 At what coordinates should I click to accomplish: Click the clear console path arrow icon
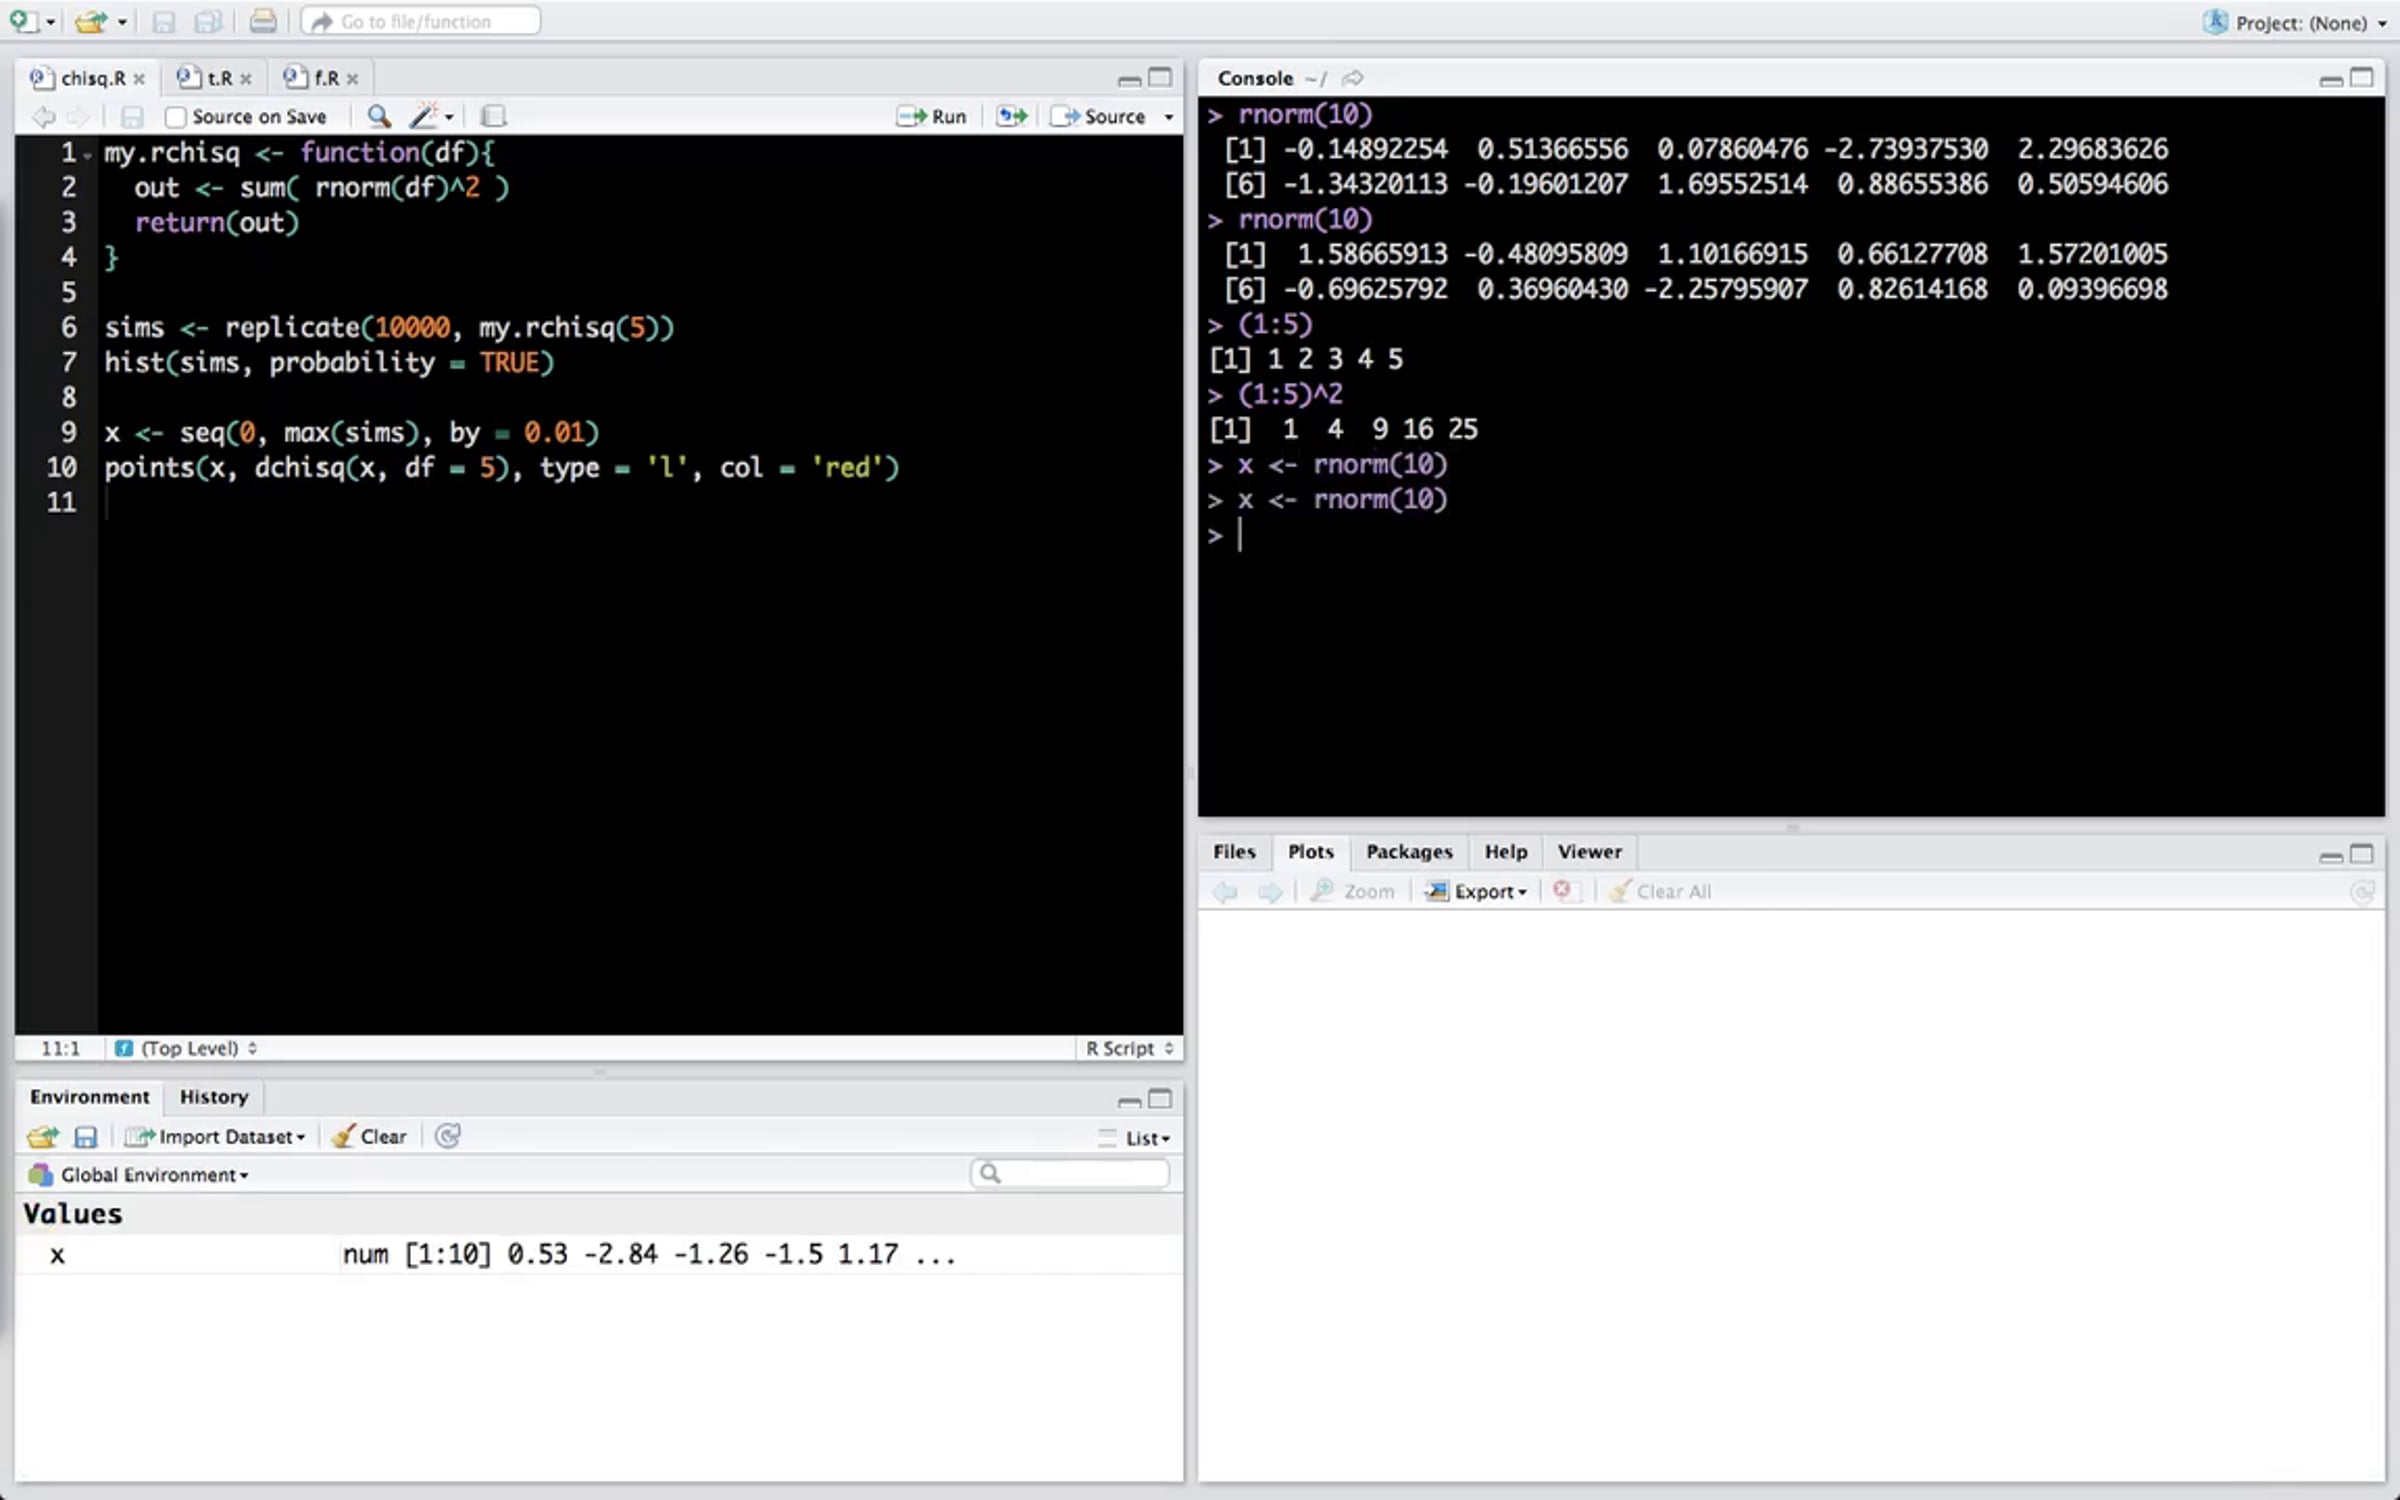coord(1352,78)
